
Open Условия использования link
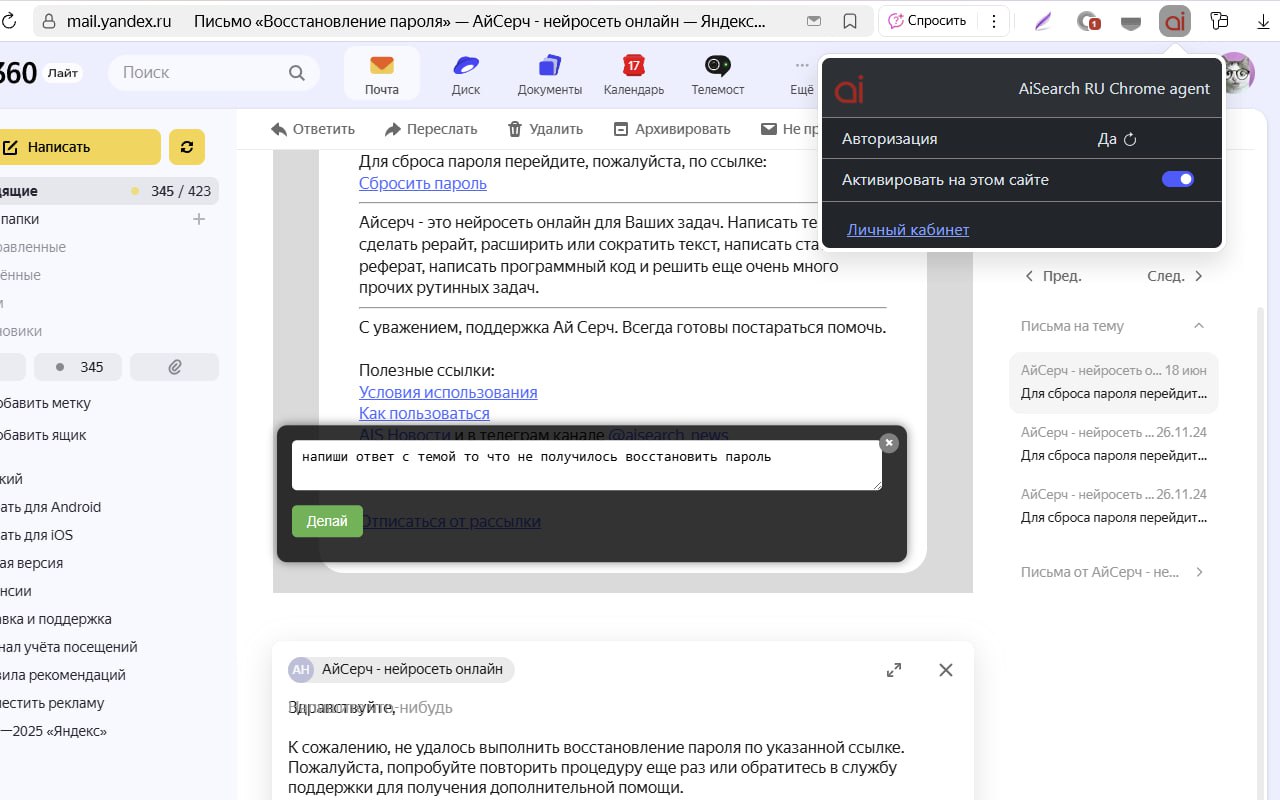click(x=448, y=392)
